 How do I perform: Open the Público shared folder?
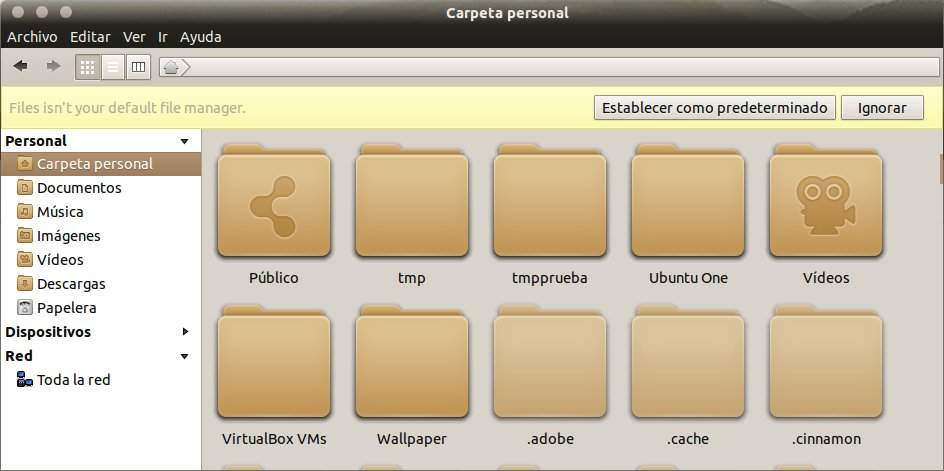click(274, 201)
